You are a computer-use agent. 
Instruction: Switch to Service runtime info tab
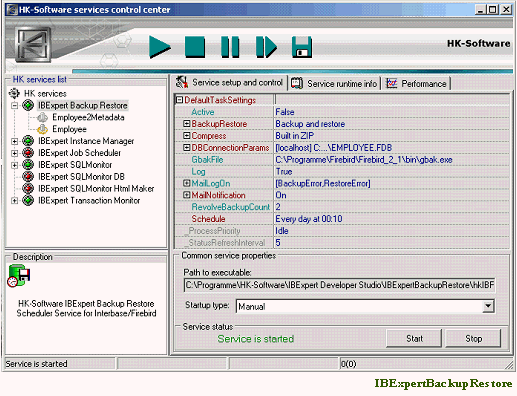(335, 83)
